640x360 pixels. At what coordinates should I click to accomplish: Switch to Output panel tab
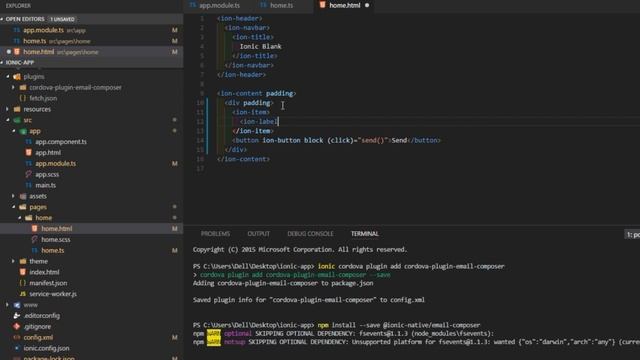pos(258,234)
